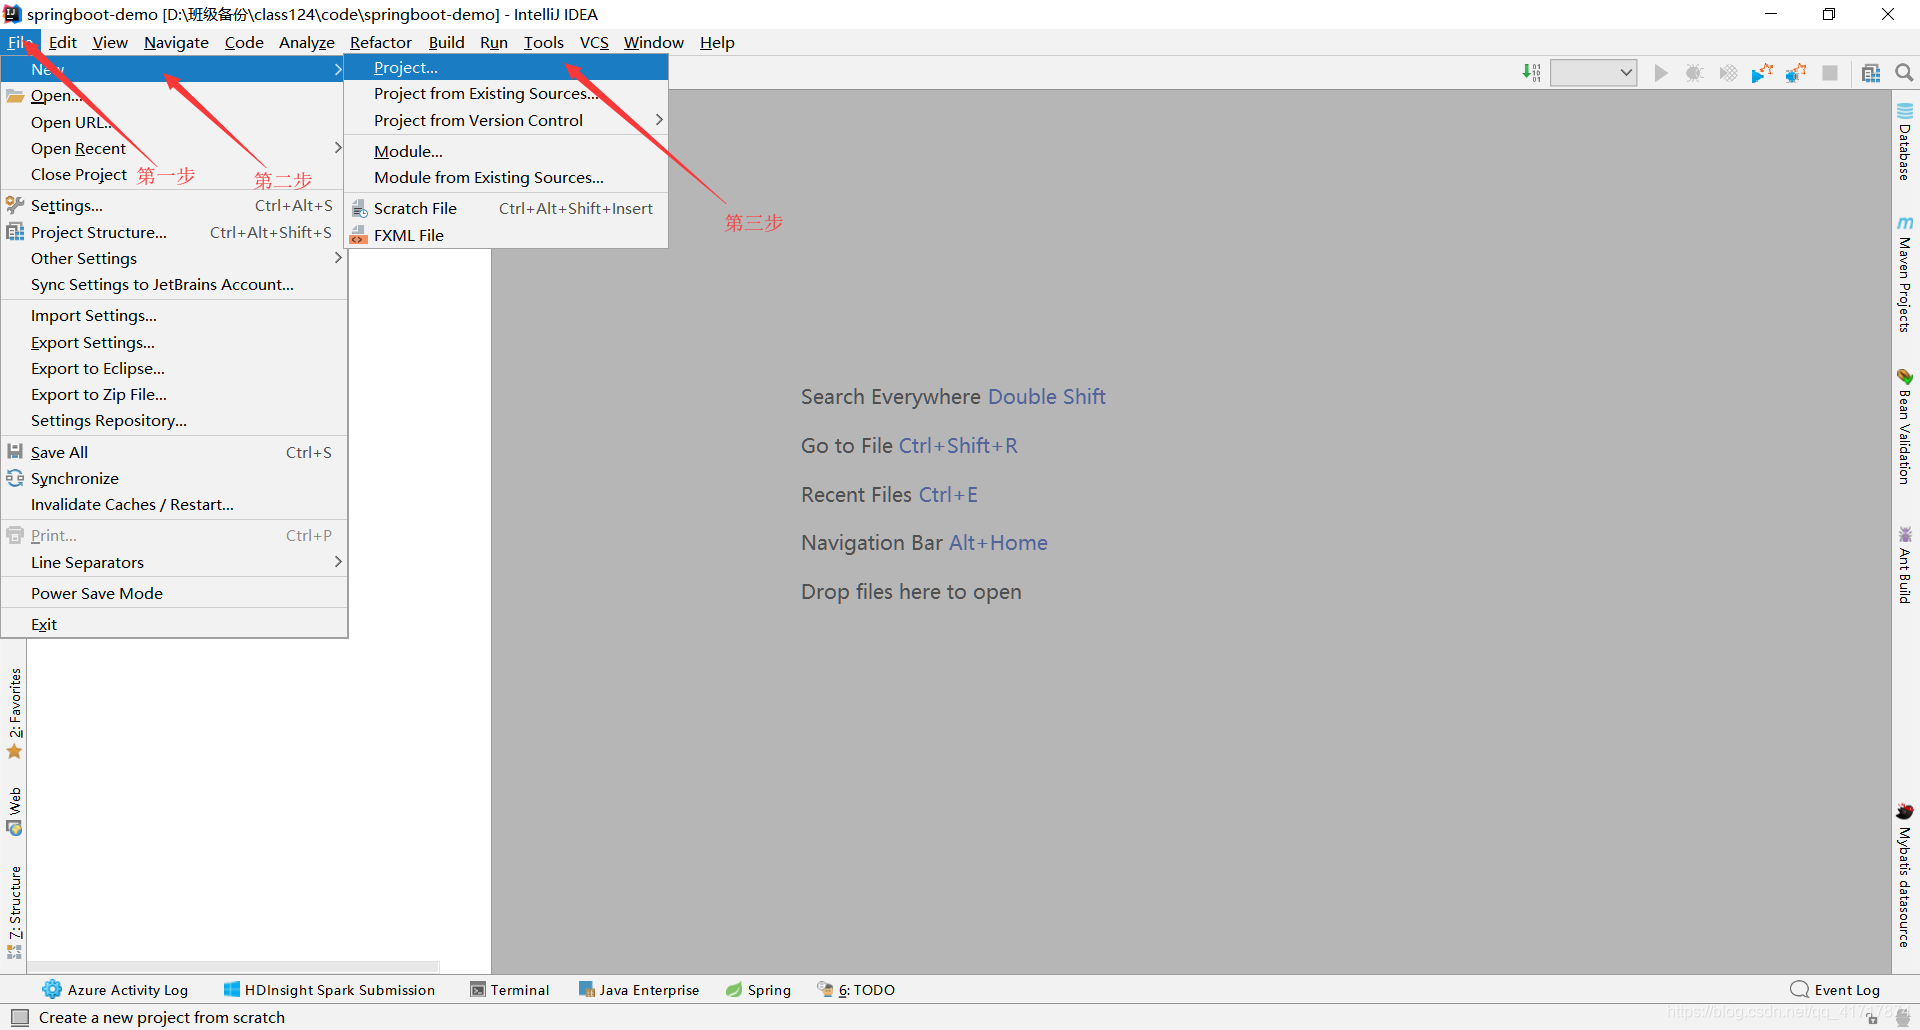This screenshot has height=1030, width=1920.
Task: Select Module... in New submenu
Action: pyautogui.click(x=506, y=151)
